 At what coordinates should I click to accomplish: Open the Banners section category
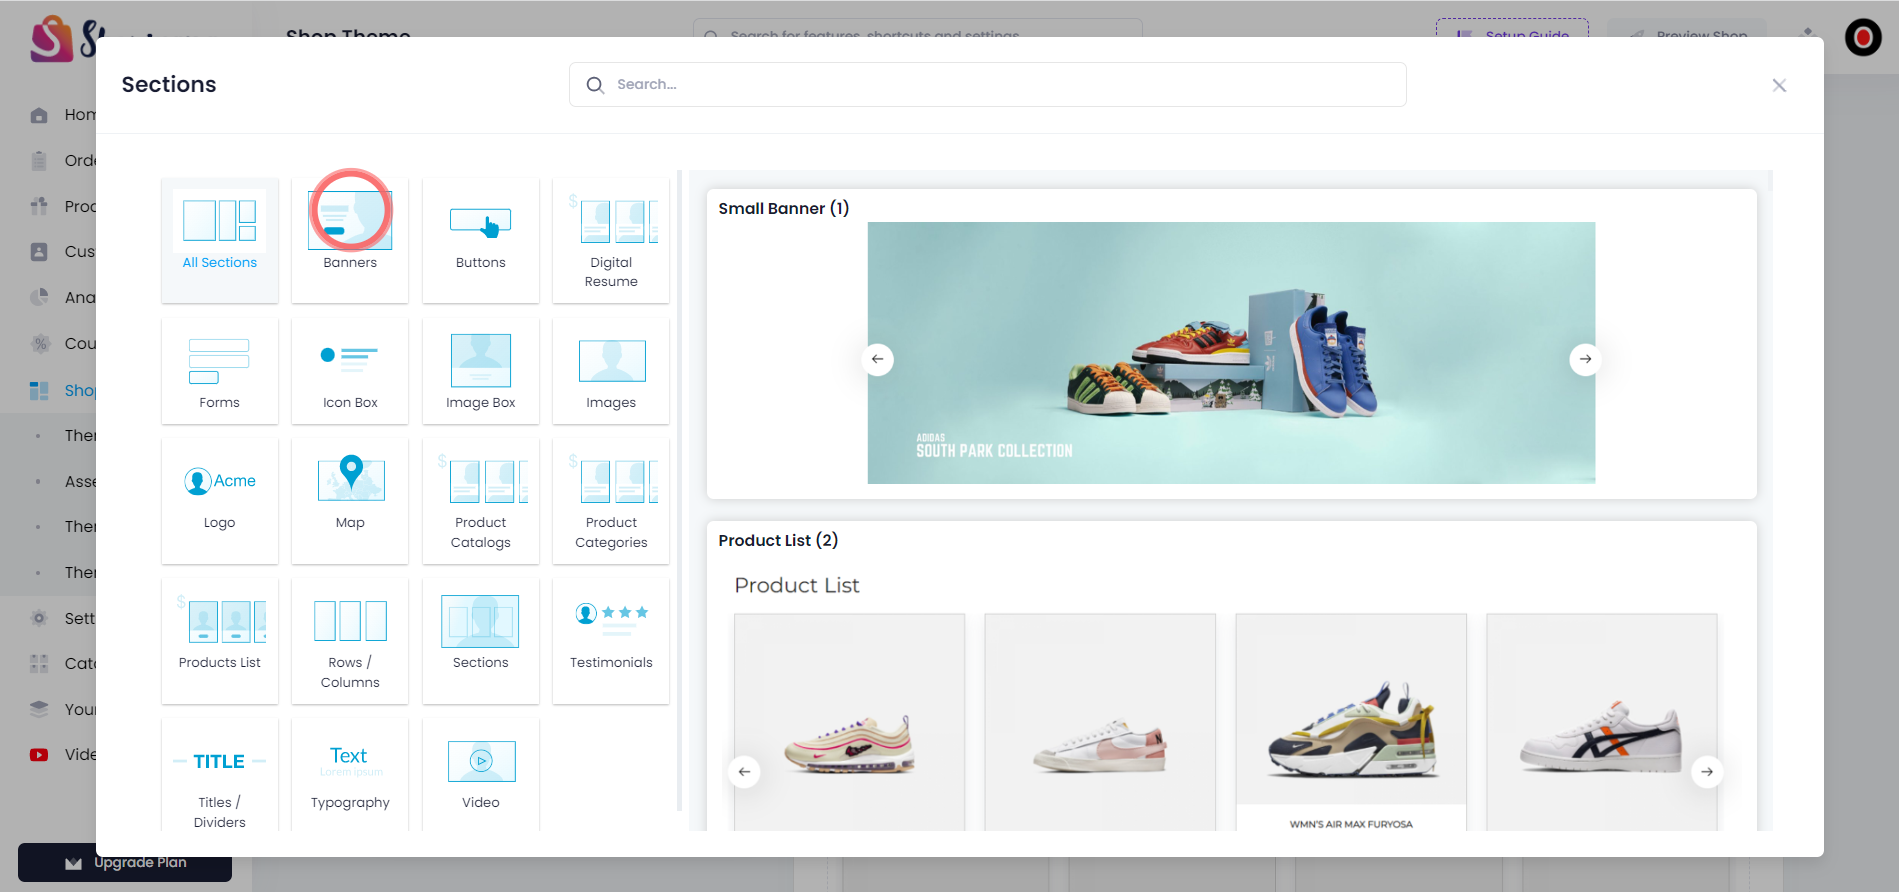350,241
